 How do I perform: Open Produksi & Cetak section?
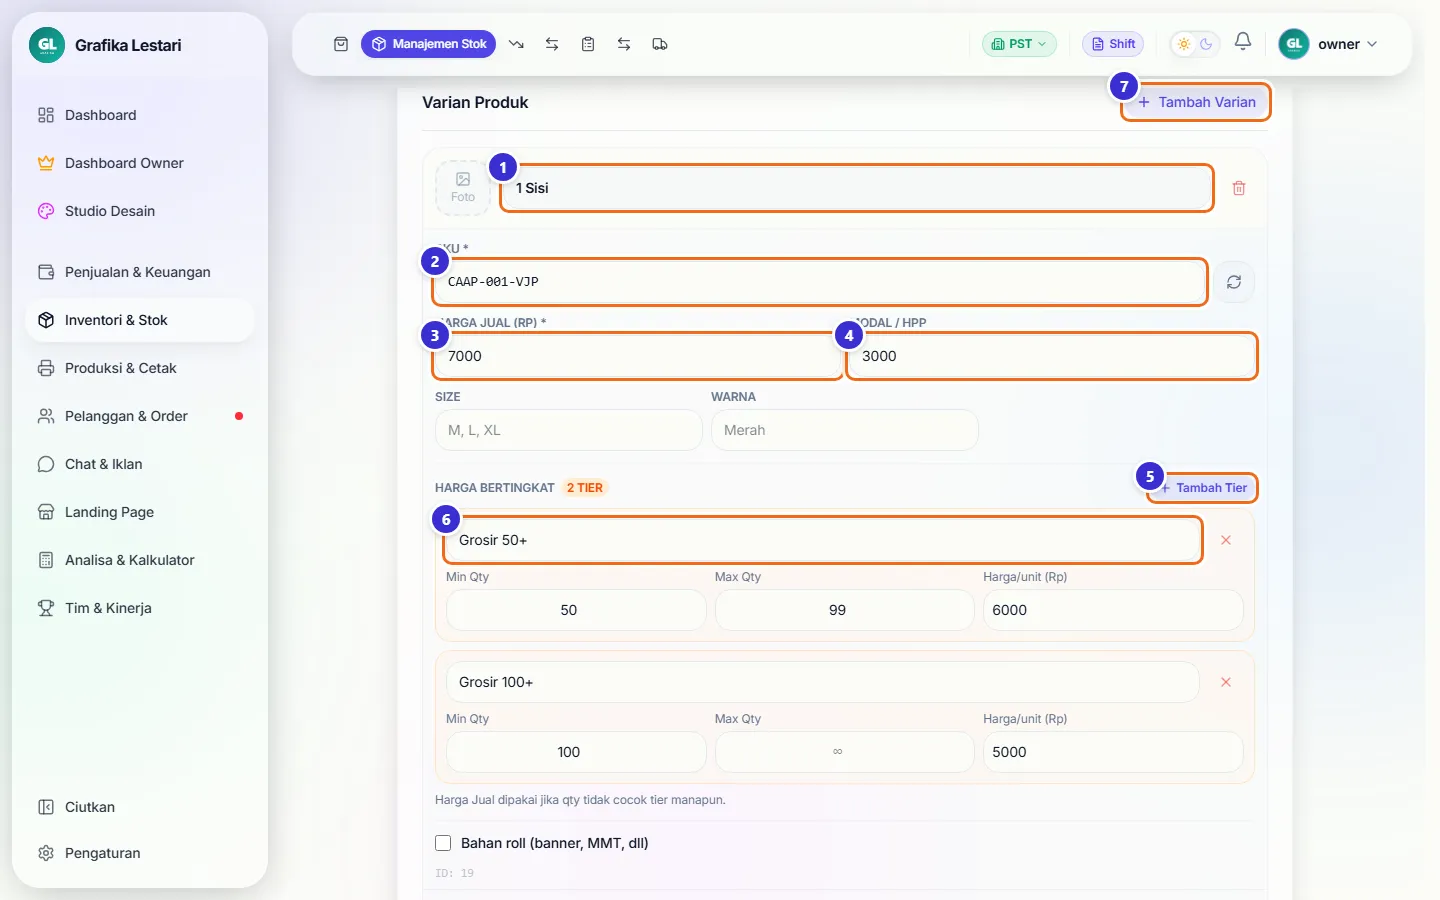coord(140,368)
